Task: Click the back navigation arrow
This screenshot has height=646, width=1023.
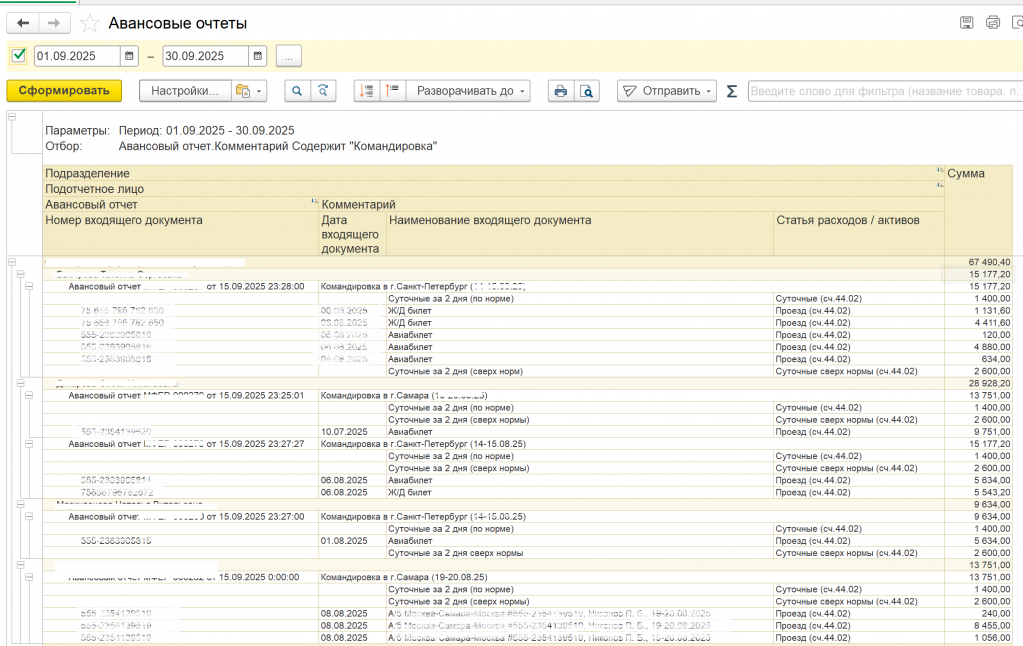Action: (24, 22)
